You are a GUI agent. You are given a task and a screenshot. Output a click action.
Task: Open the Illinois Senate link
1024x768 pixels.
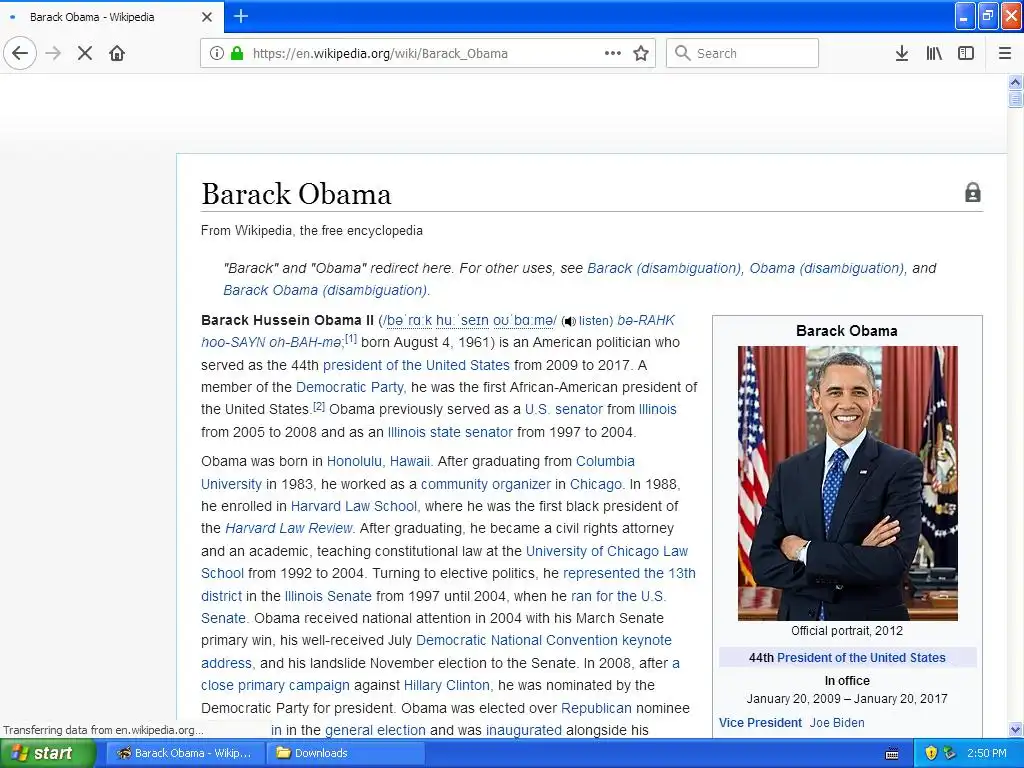pos(328,596)
